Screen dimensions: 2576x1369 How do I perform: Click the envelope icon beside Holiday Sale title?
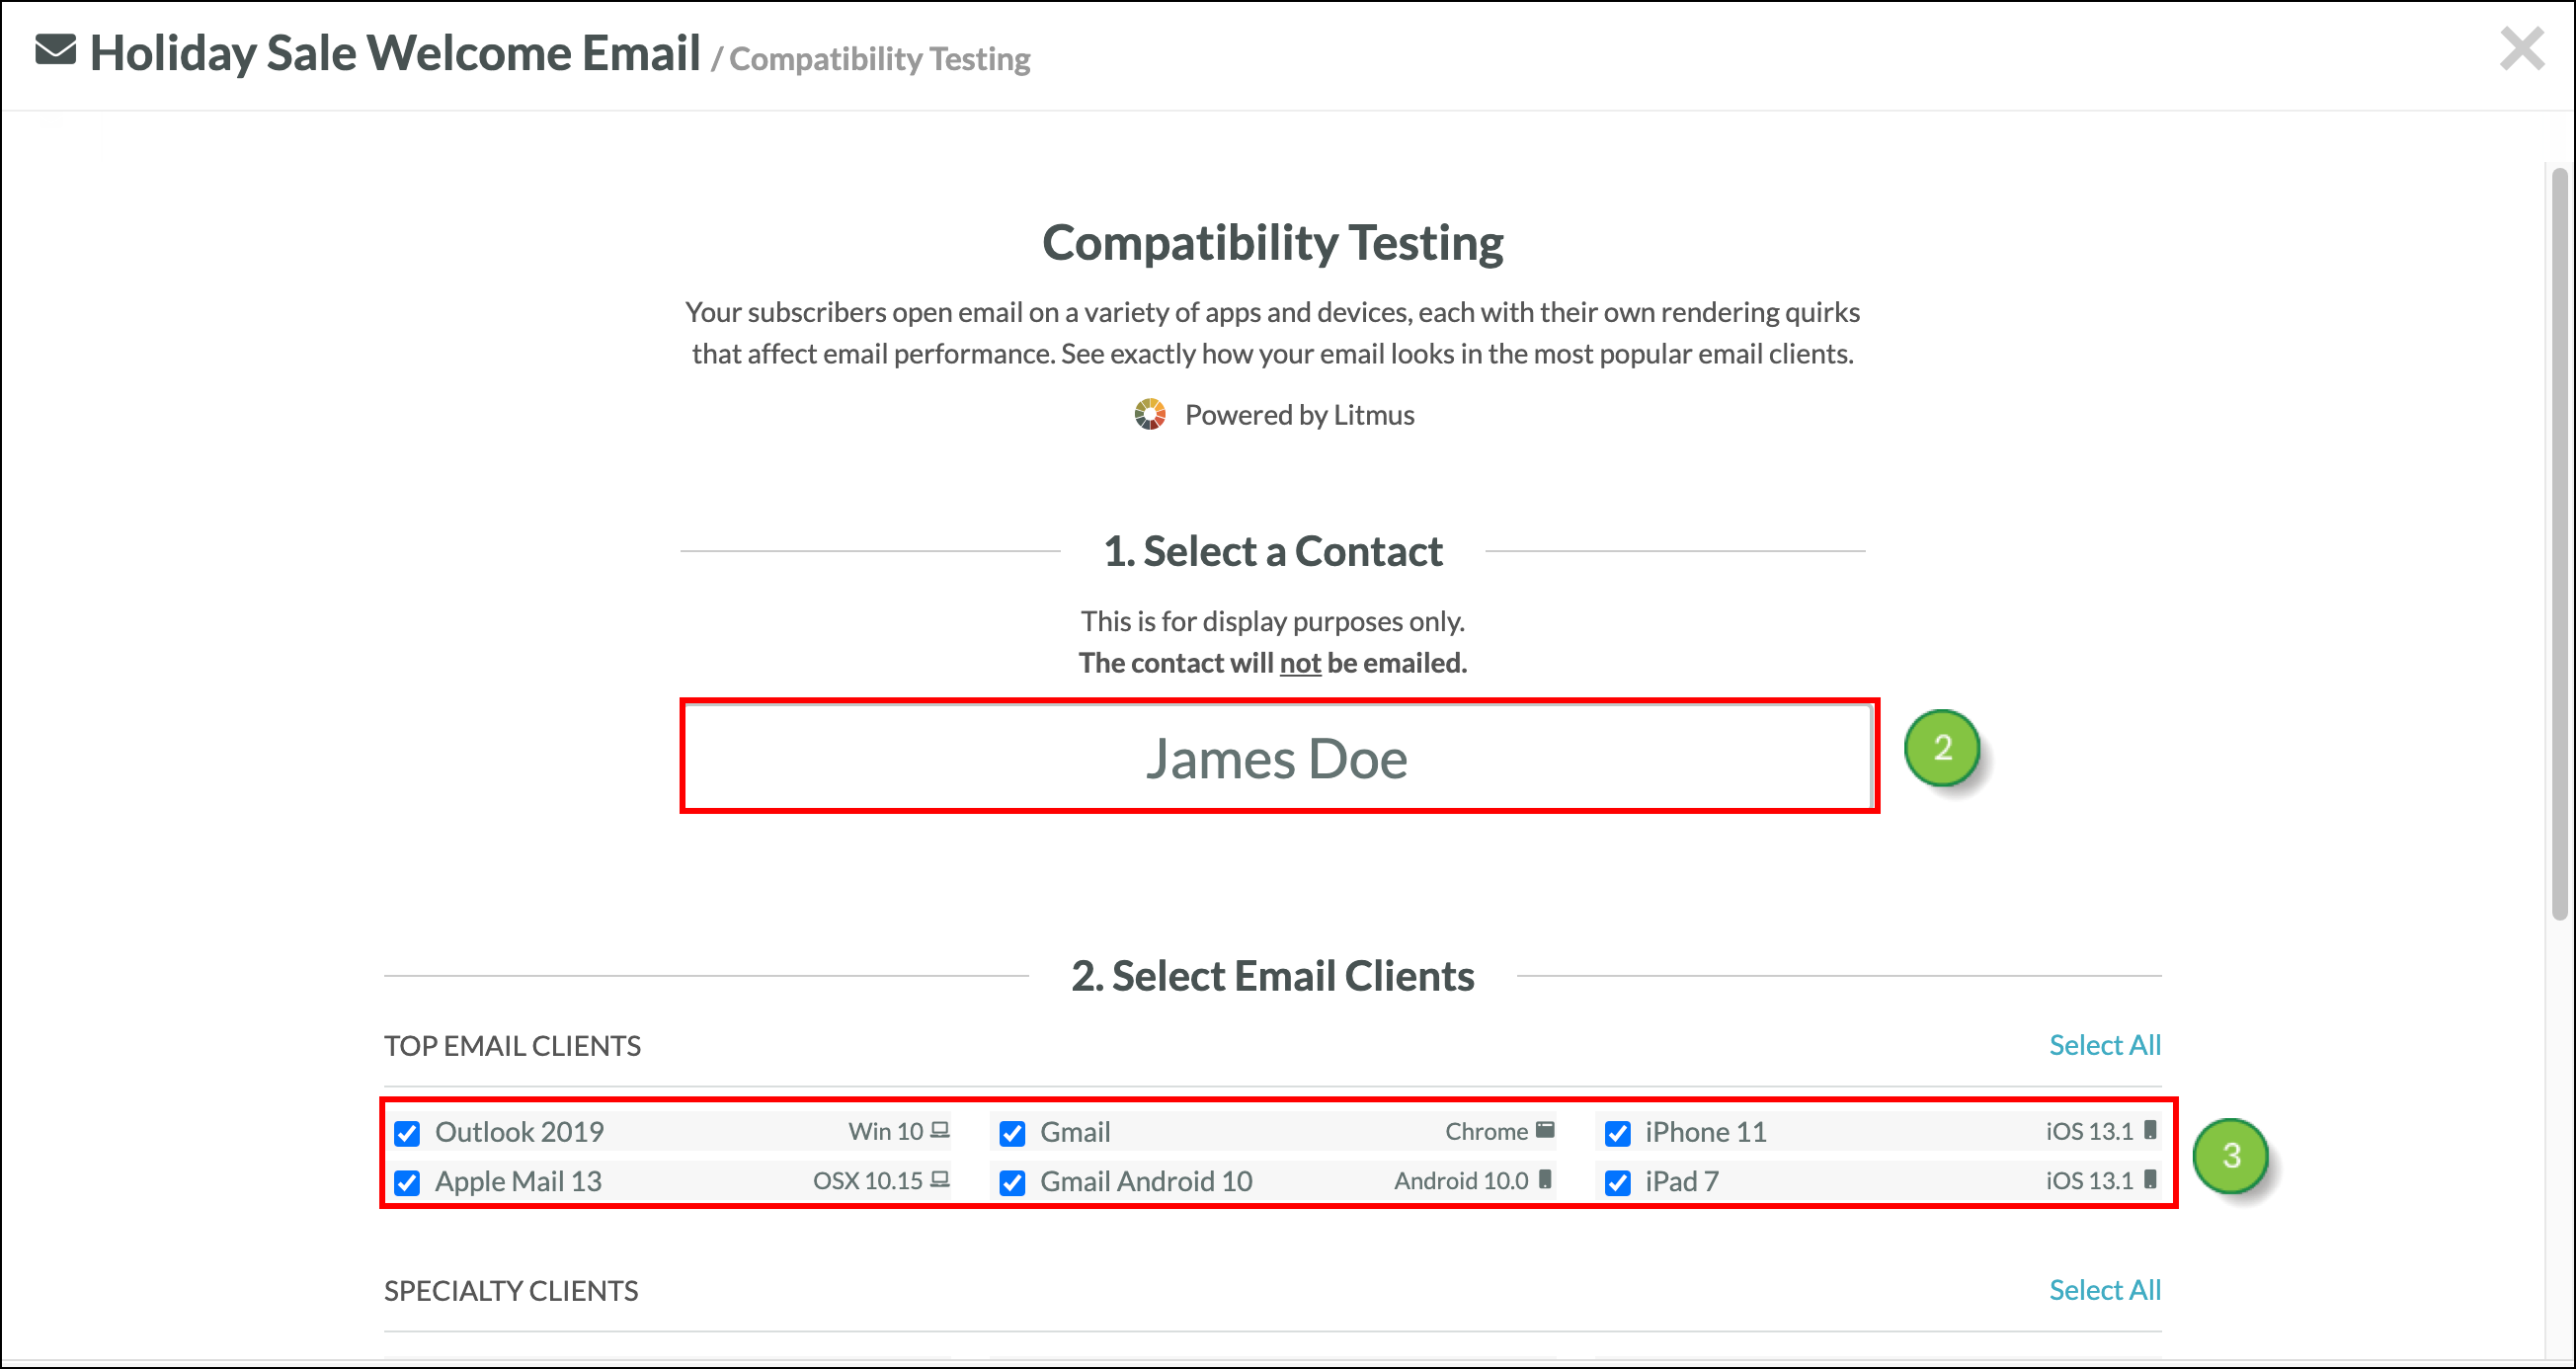55,50
